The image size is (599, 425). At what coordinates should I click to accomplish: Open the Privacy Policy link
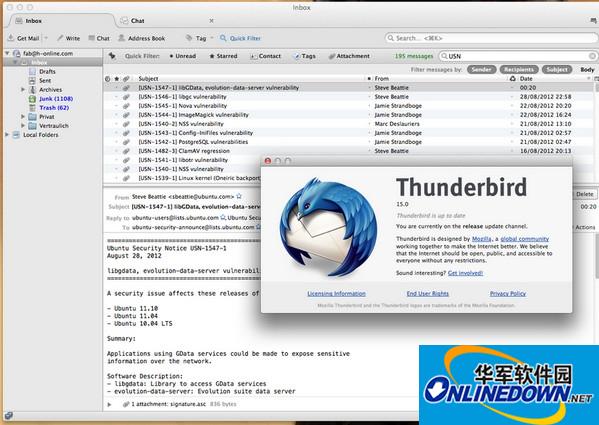pos(508,294)
